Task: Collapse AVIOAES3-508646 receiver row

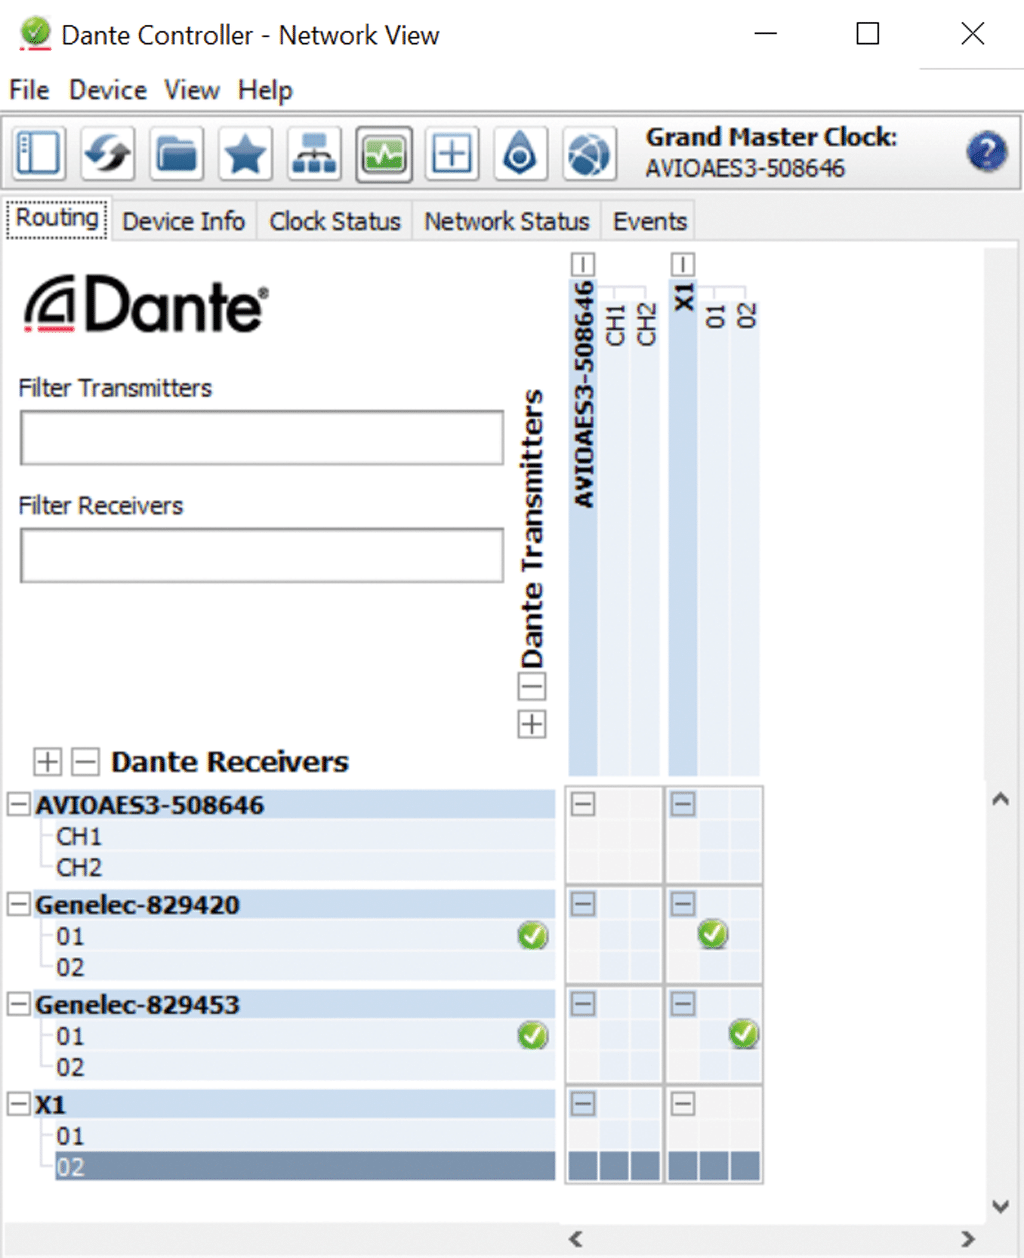Action: 19,804
